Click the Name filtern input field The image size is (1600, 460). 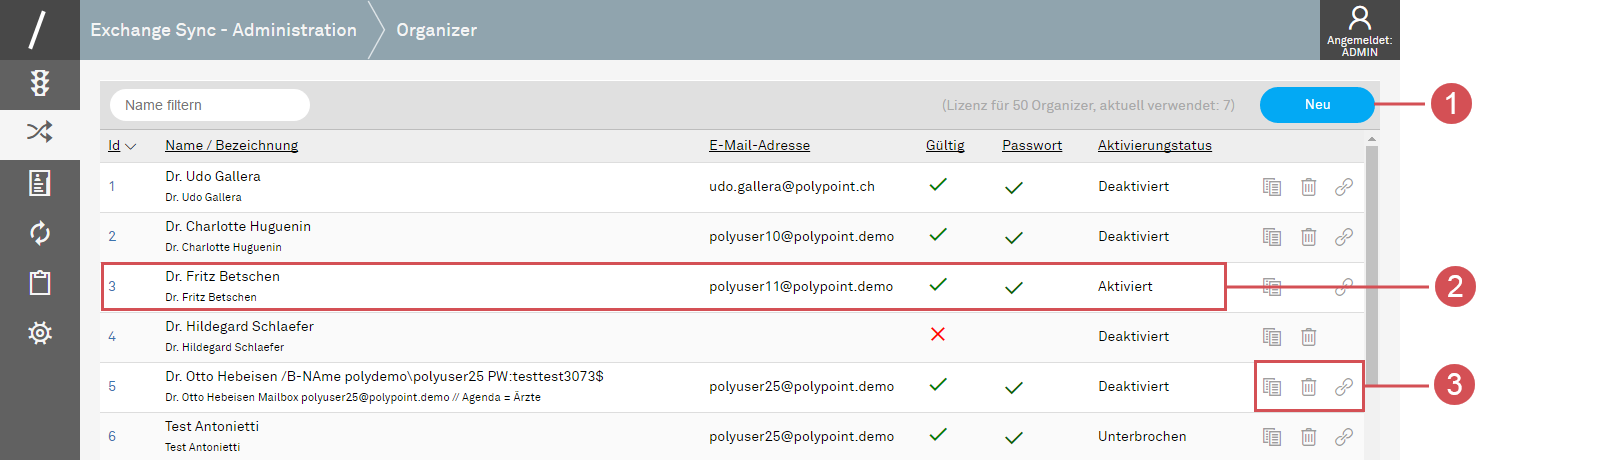210,105
